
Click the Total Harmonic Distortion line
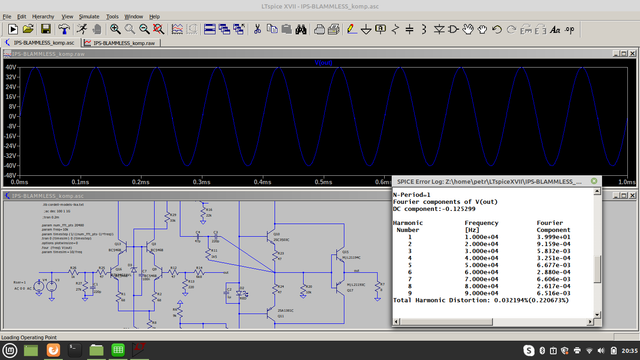tap(481, 300)
